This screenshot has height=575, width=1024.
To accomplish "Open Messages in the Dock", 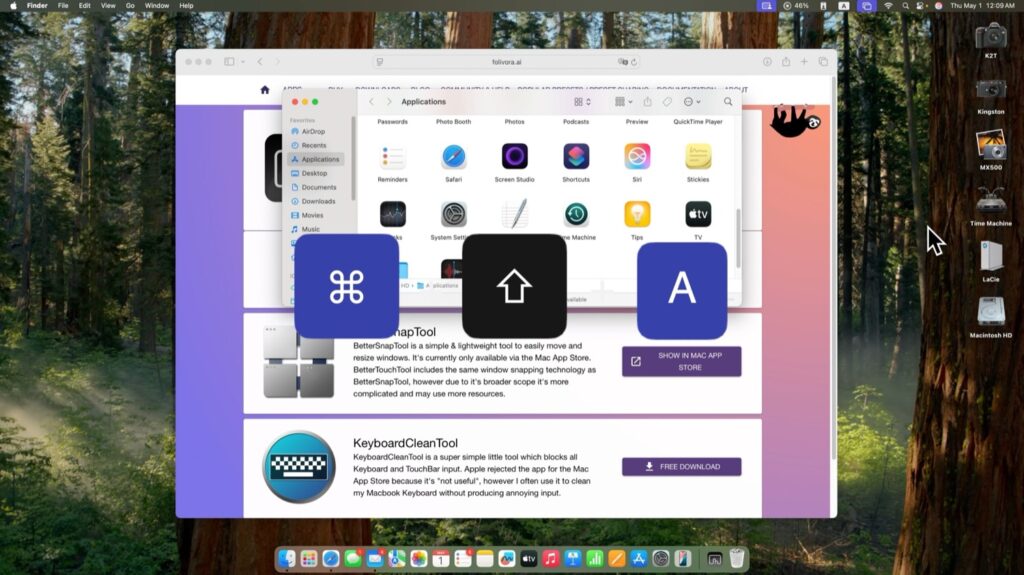I will (353, 559).
